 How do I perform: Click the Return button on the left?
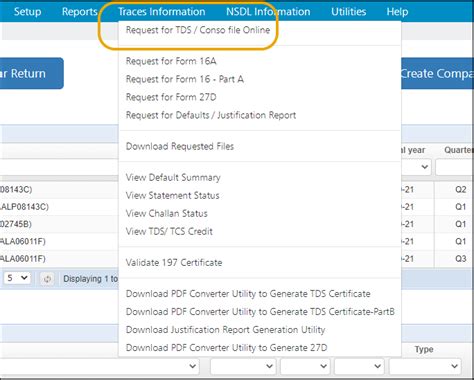click(32, 73)
